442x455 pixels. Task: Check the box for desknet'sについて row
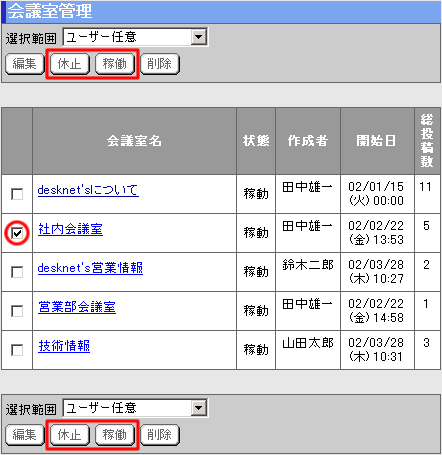pyautogui.click(x=17, y=194)
